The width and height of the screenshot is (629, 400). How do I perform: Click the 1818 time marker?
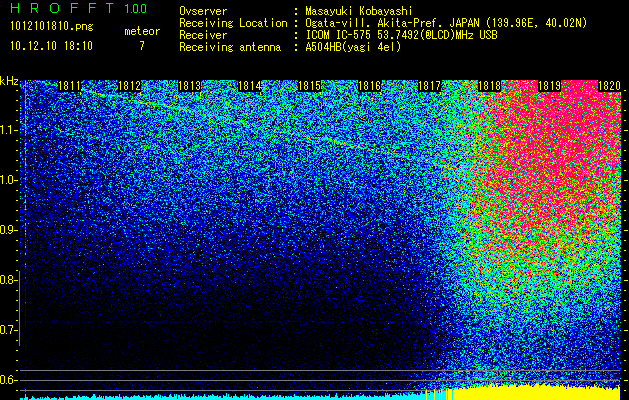coord(489,86)
